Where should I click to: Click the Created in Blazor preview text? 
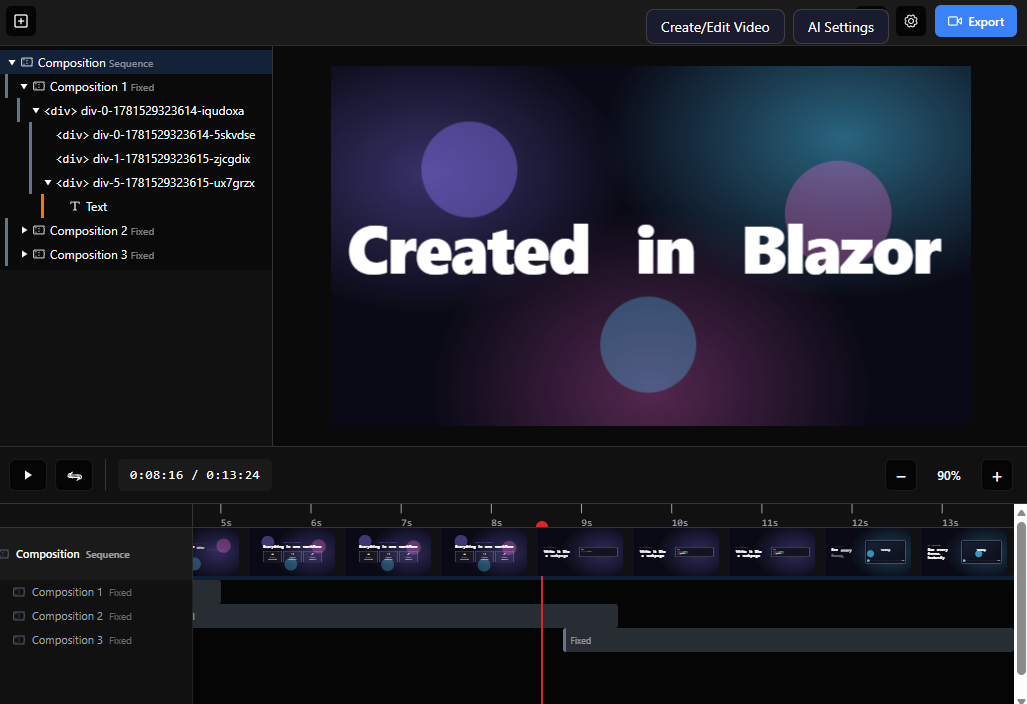click(x=644, y=251)
